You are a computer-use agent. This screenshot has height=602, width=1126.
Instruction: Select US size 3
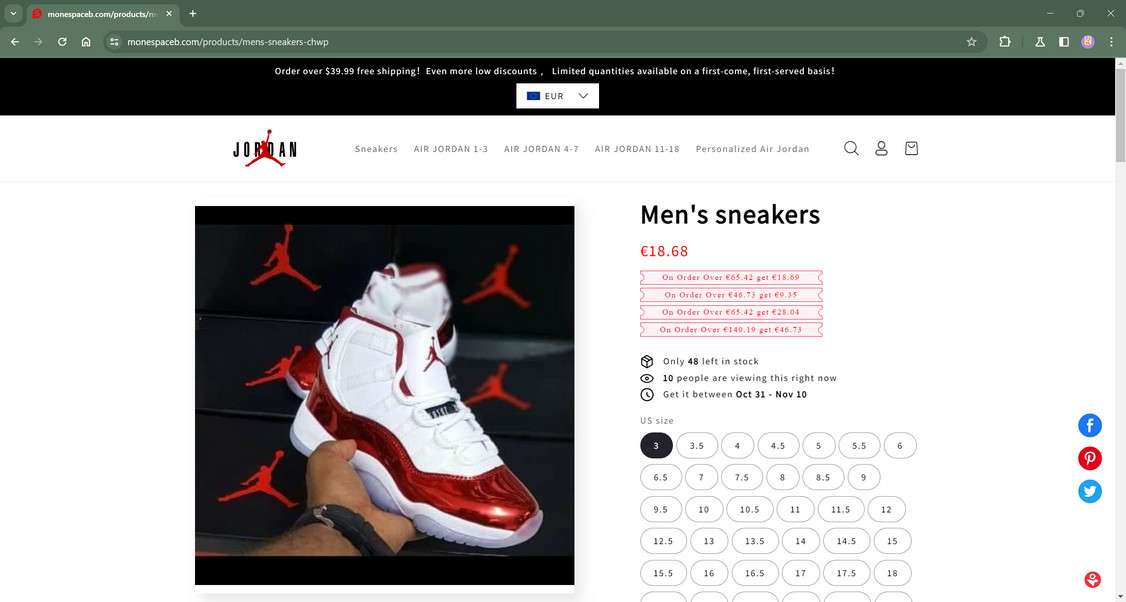pyautogui.click(x=656, y=445)
